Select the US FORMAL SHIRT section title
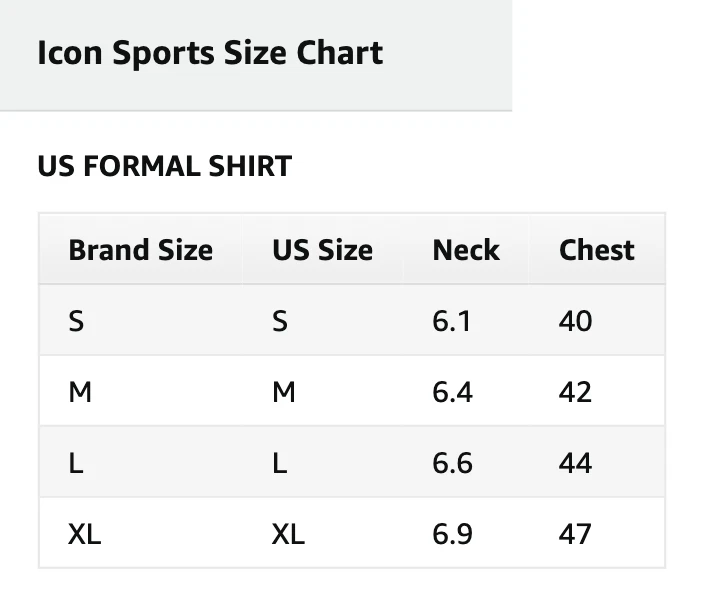Image resolution: width=714 pixels, height=590 pixels. coord(164,166)
